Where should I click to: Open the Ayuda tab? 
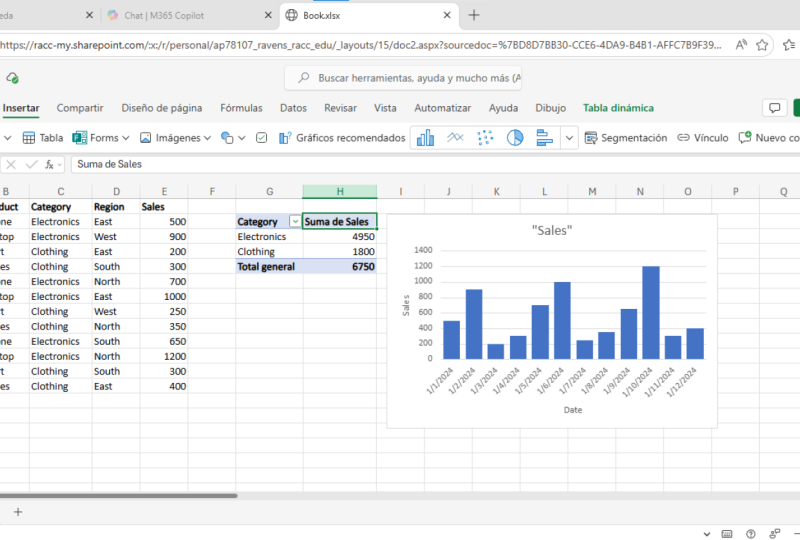click(x=504, y=108)
